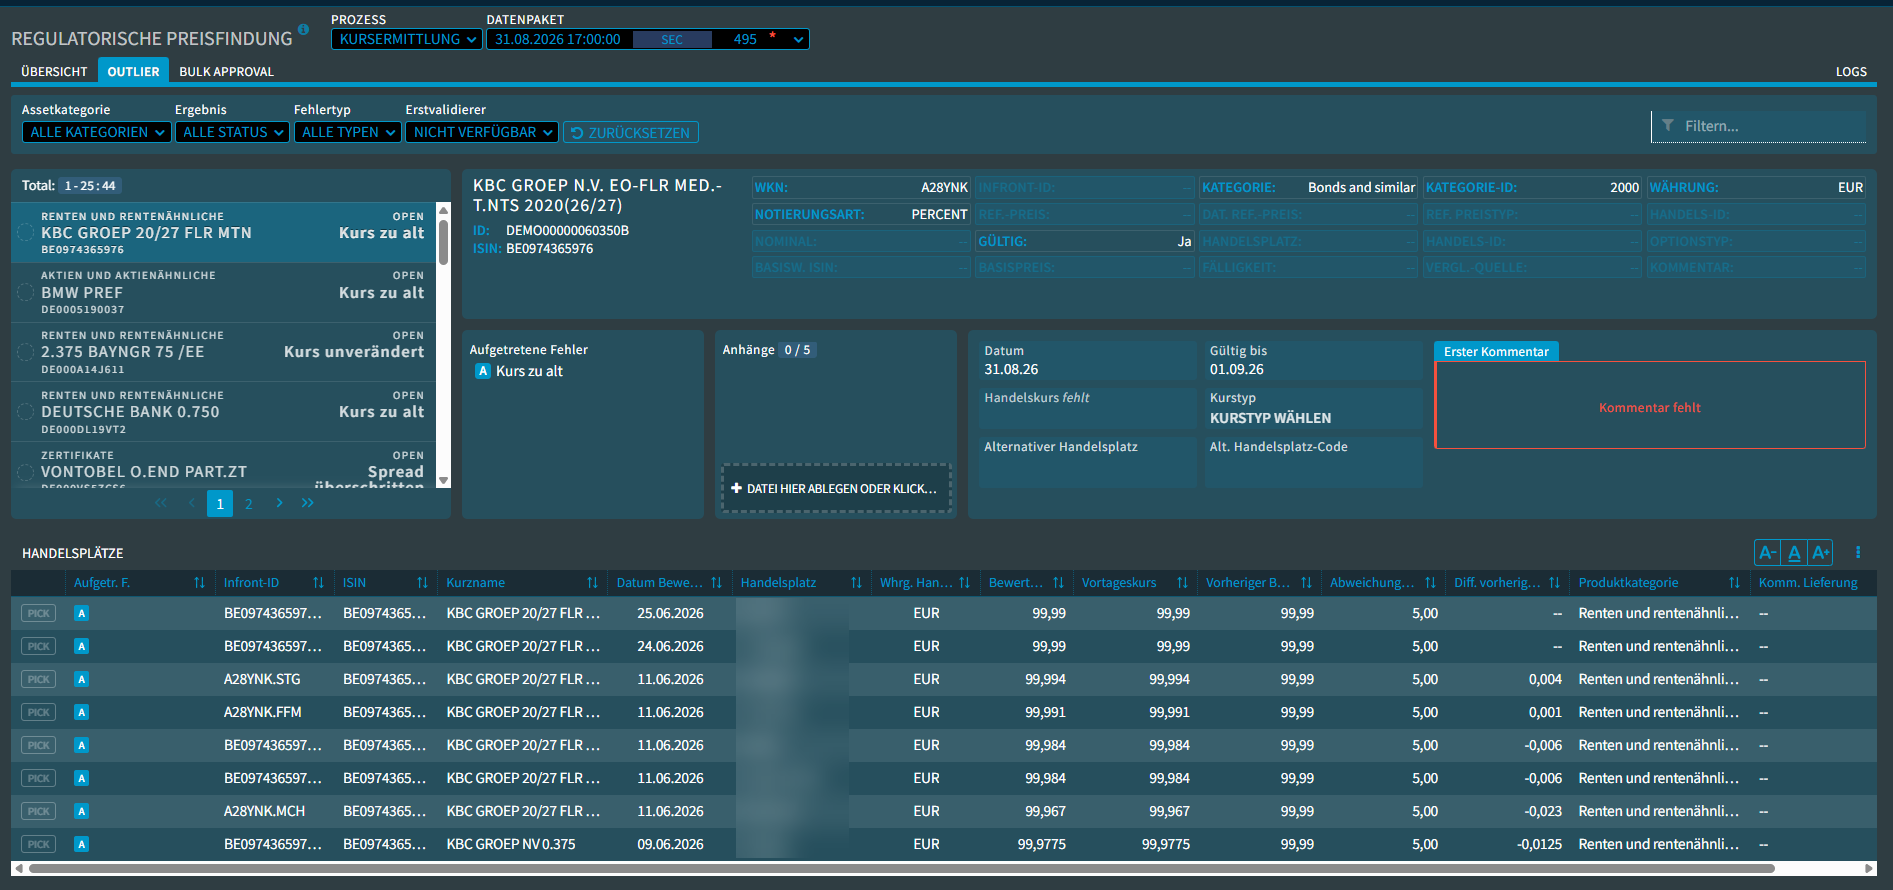
Task: Click the outlier list vertical scrollbar thumb
Action: click(444, 242)
